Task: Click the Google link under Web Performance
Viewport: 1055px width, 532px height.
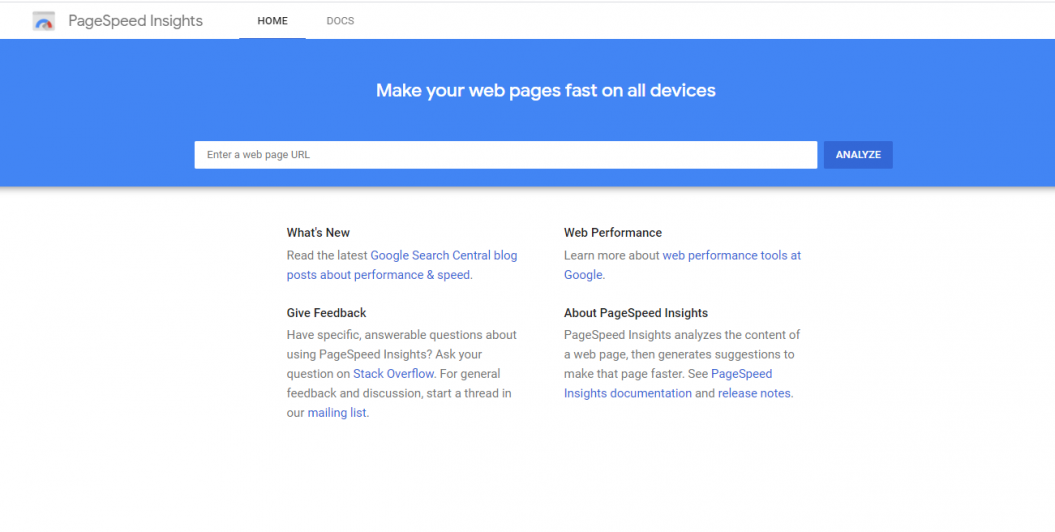Action: point(583,275)
